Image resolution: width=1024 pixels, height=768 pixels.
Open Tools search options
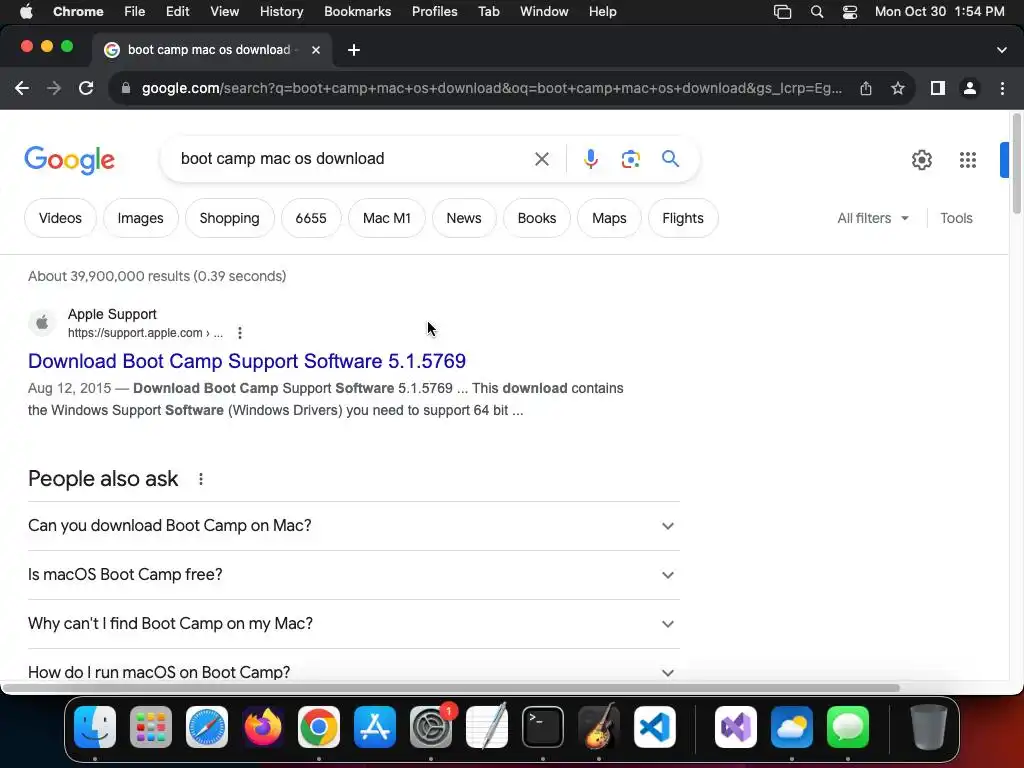click(x=956, y=218)
